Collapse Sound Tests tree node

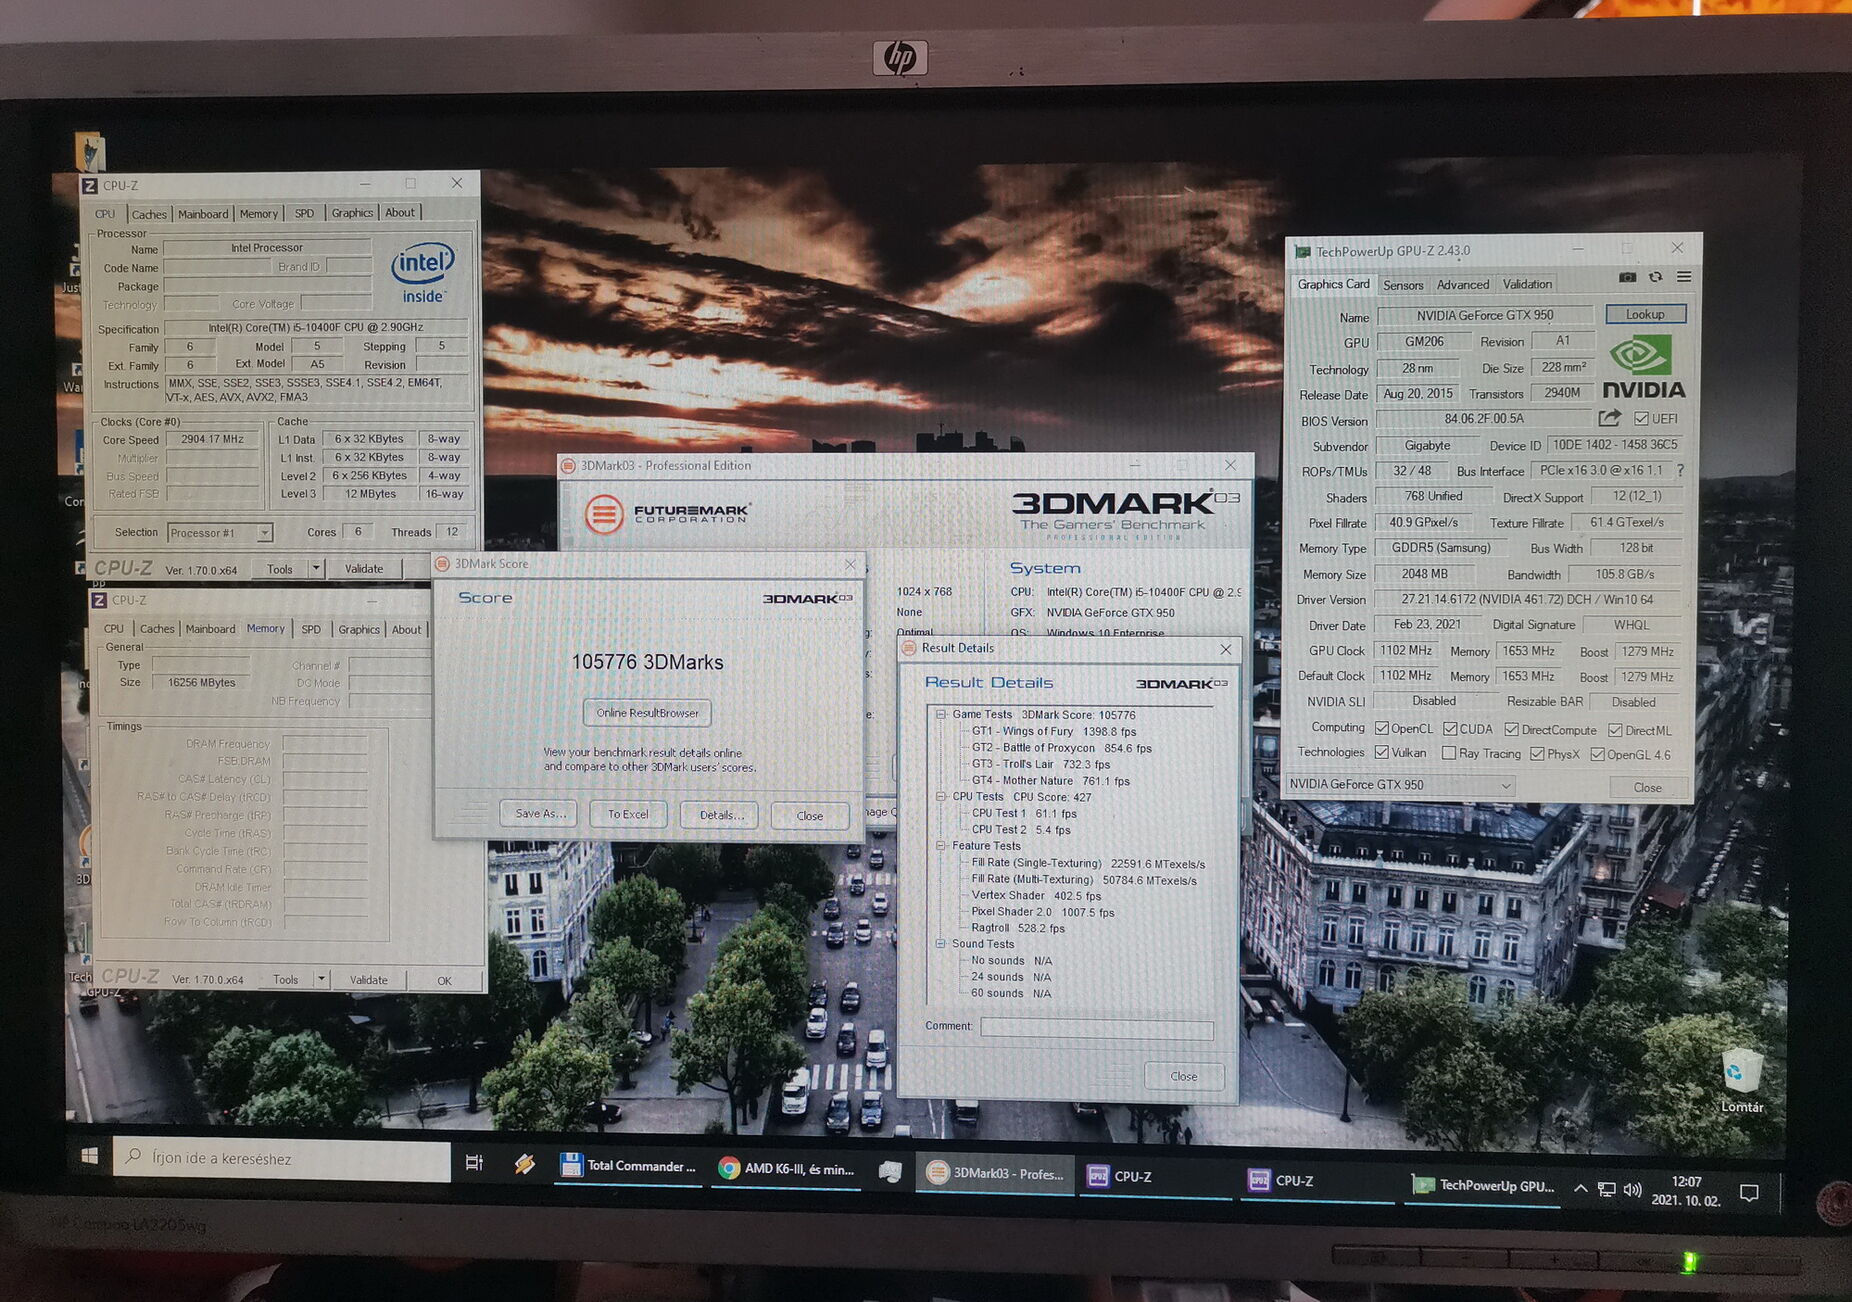tap(941, 944)
